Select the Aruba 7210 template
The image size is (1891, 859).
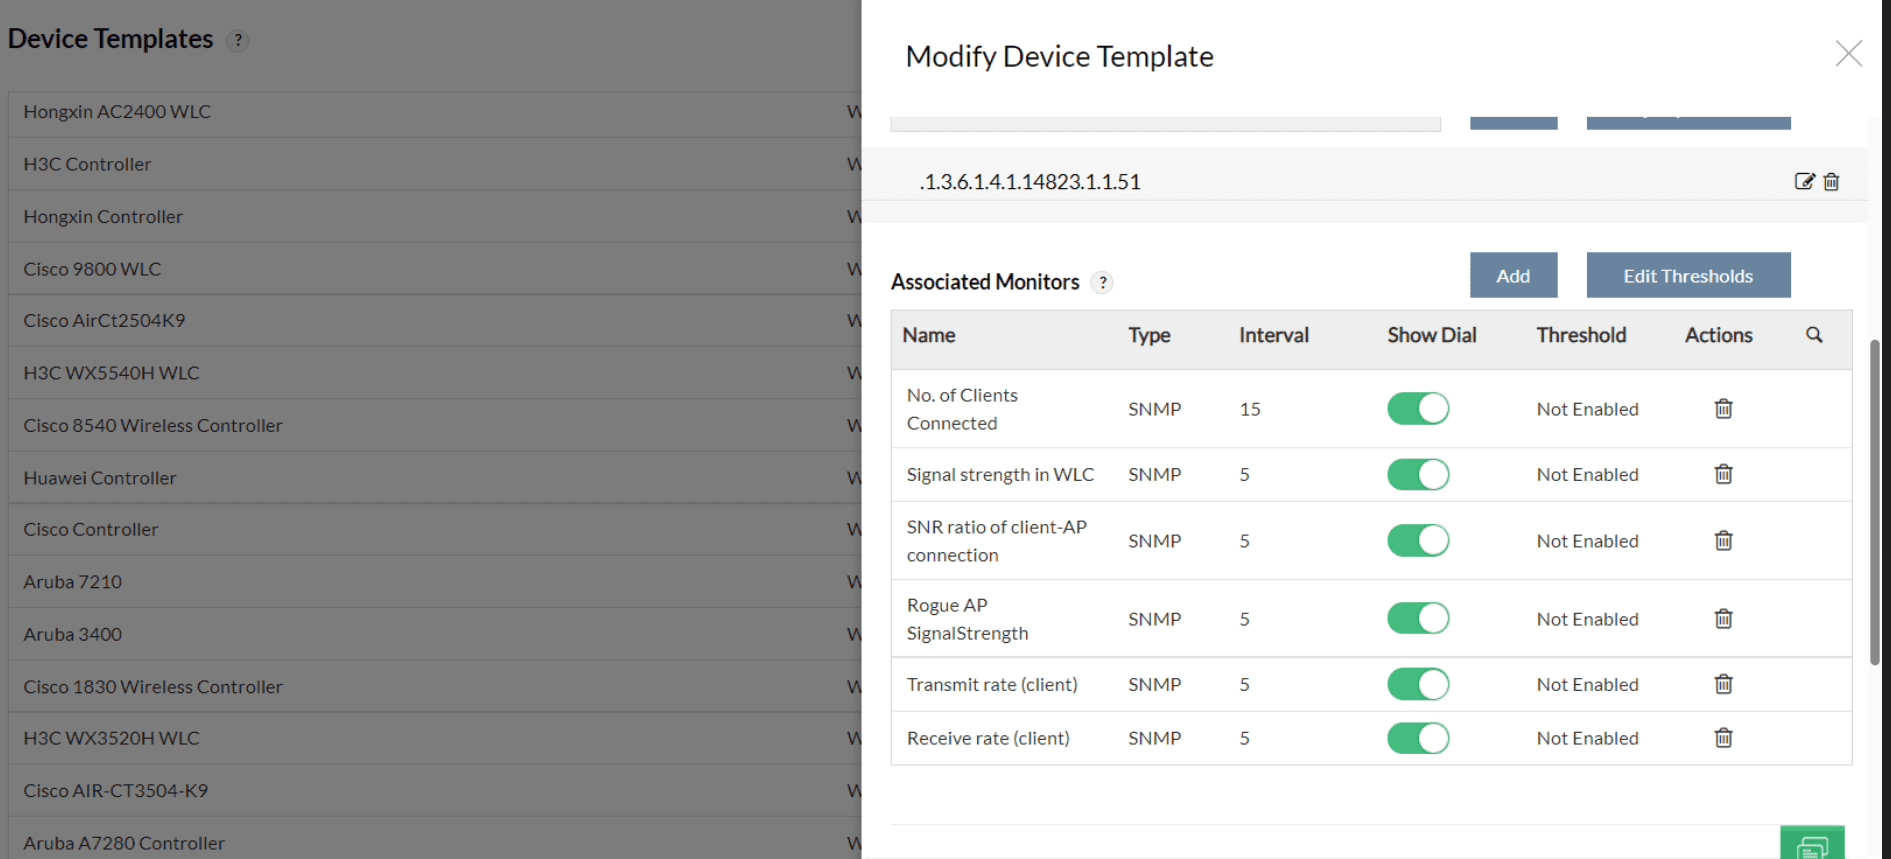pyautogui.click(x=72, y=581)
